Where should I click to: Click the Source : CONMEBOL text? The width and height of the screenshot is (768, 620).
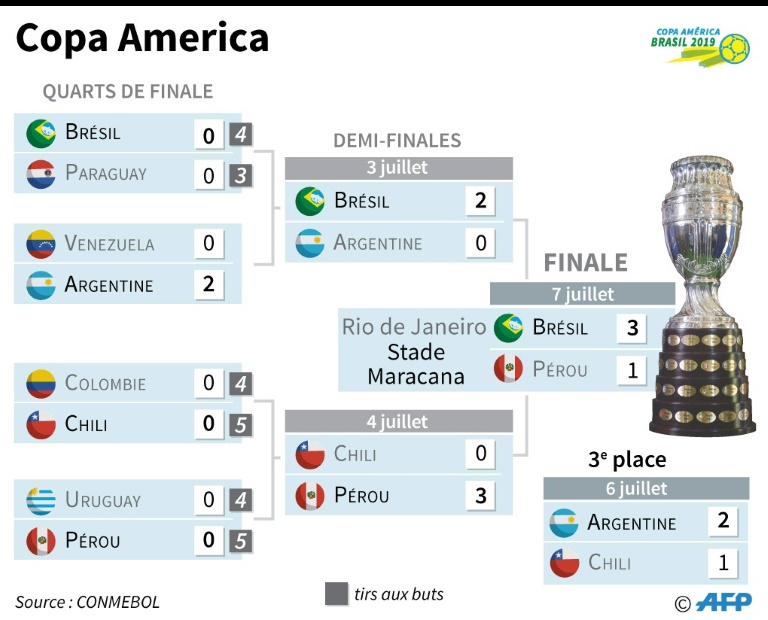pyautogui.click(x=87, y=602)
